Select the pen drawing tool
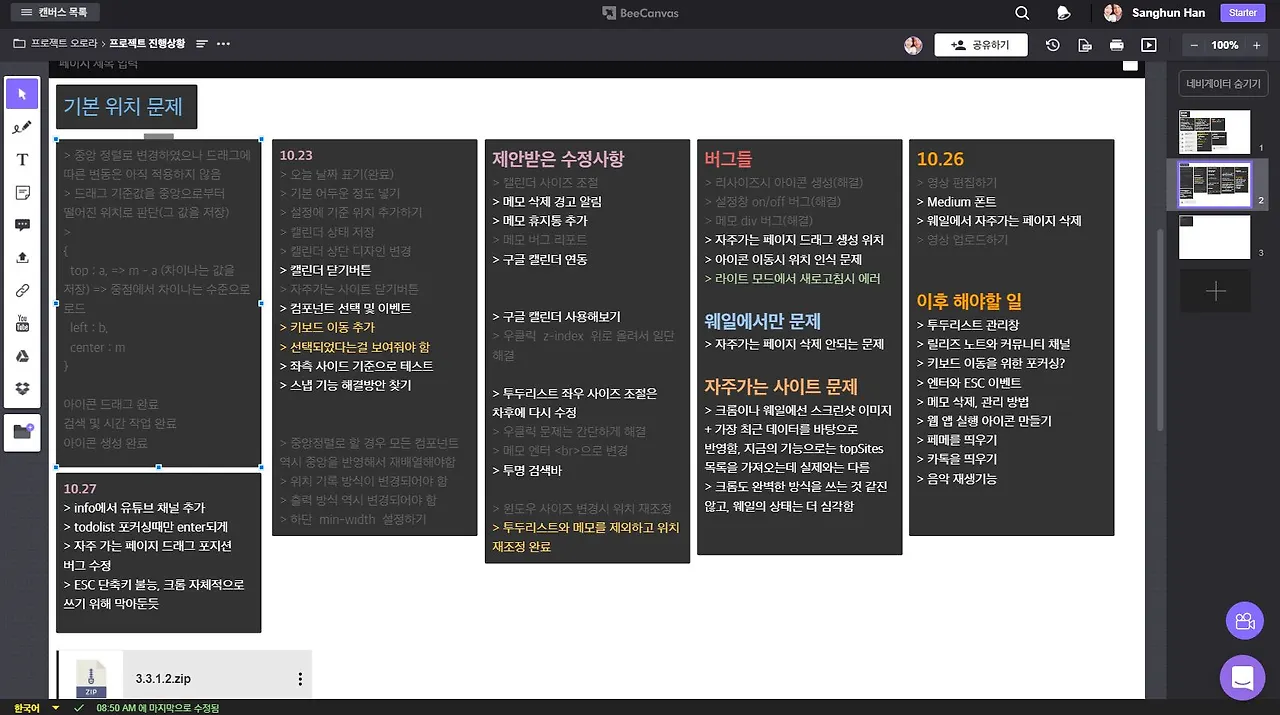This screenshot has height=715, width=1280. coord(22,127)
